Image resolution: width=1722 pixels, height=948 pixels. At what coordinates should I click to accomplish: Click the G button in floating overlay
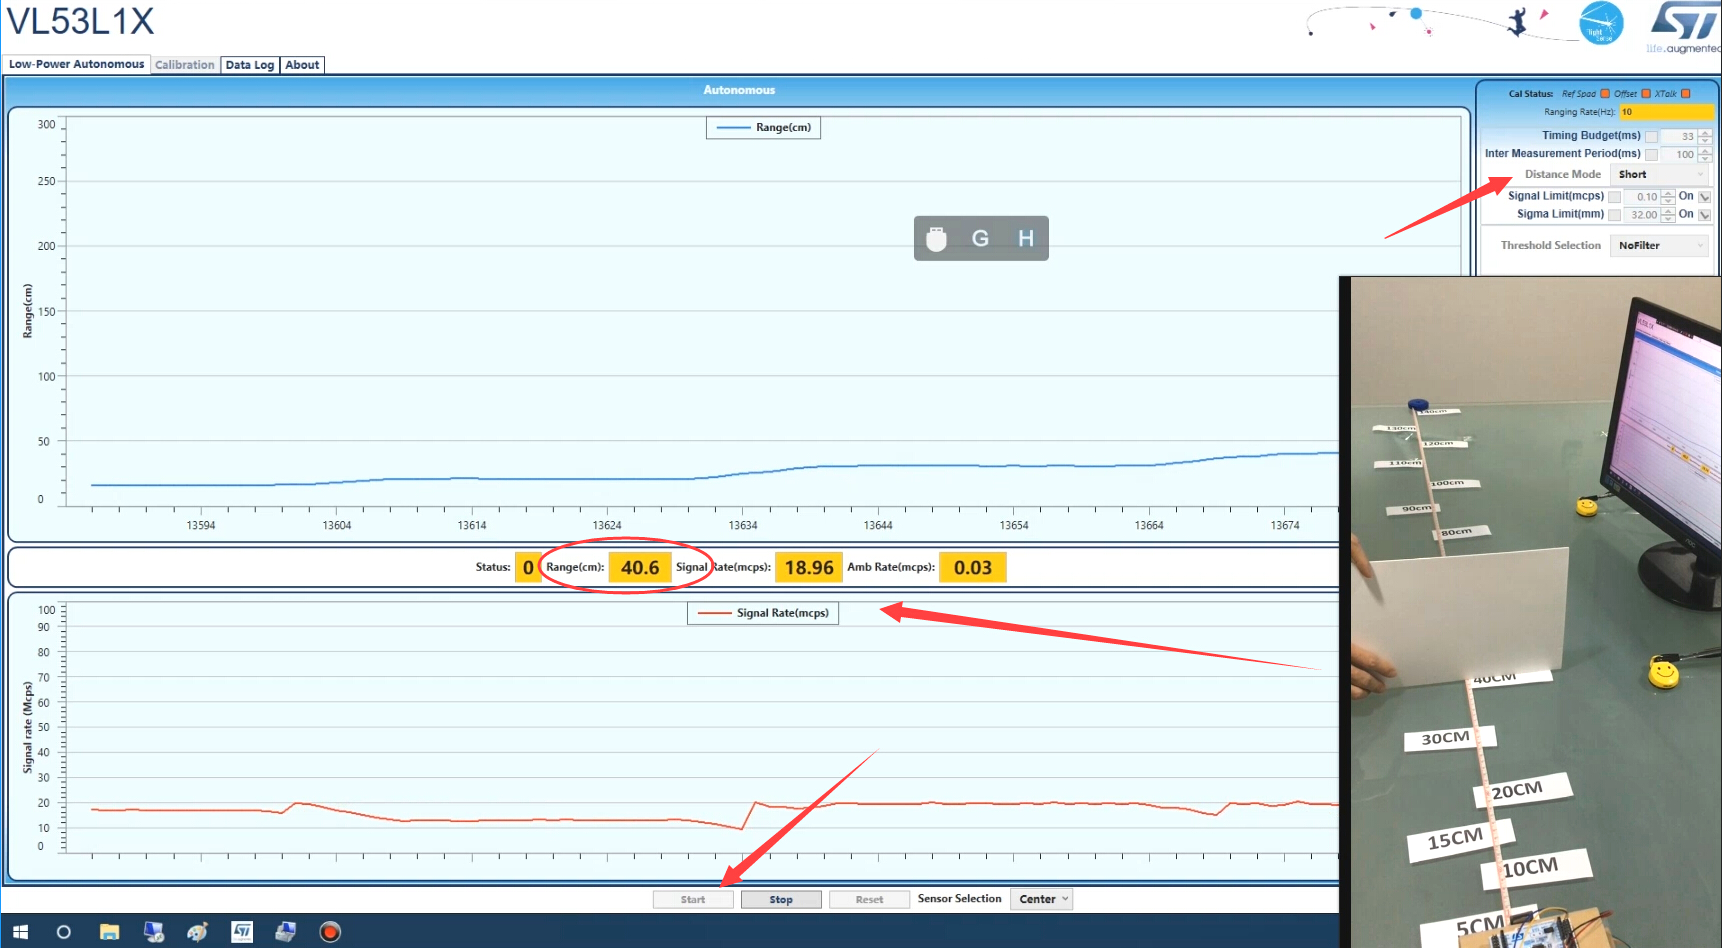tap(980, 238)
